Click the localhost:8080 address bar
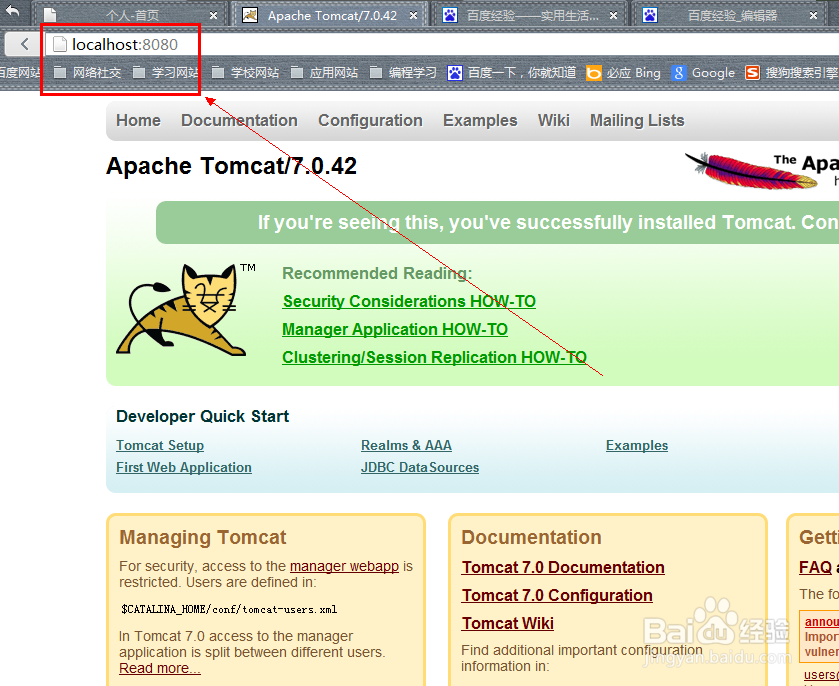Viewport: 839px width, 686px height. pyautogui.click(x=441, y=44)
